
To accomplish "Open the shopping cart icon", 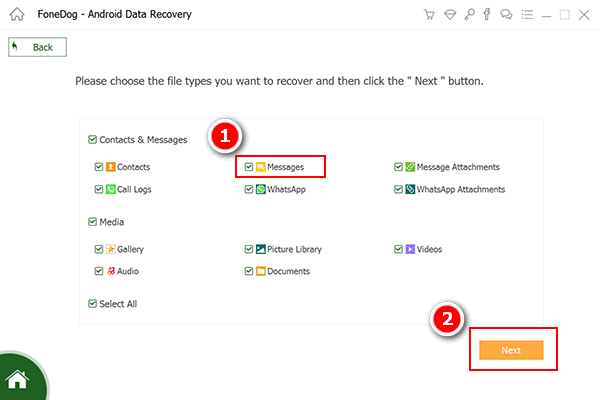I will 430,15.
